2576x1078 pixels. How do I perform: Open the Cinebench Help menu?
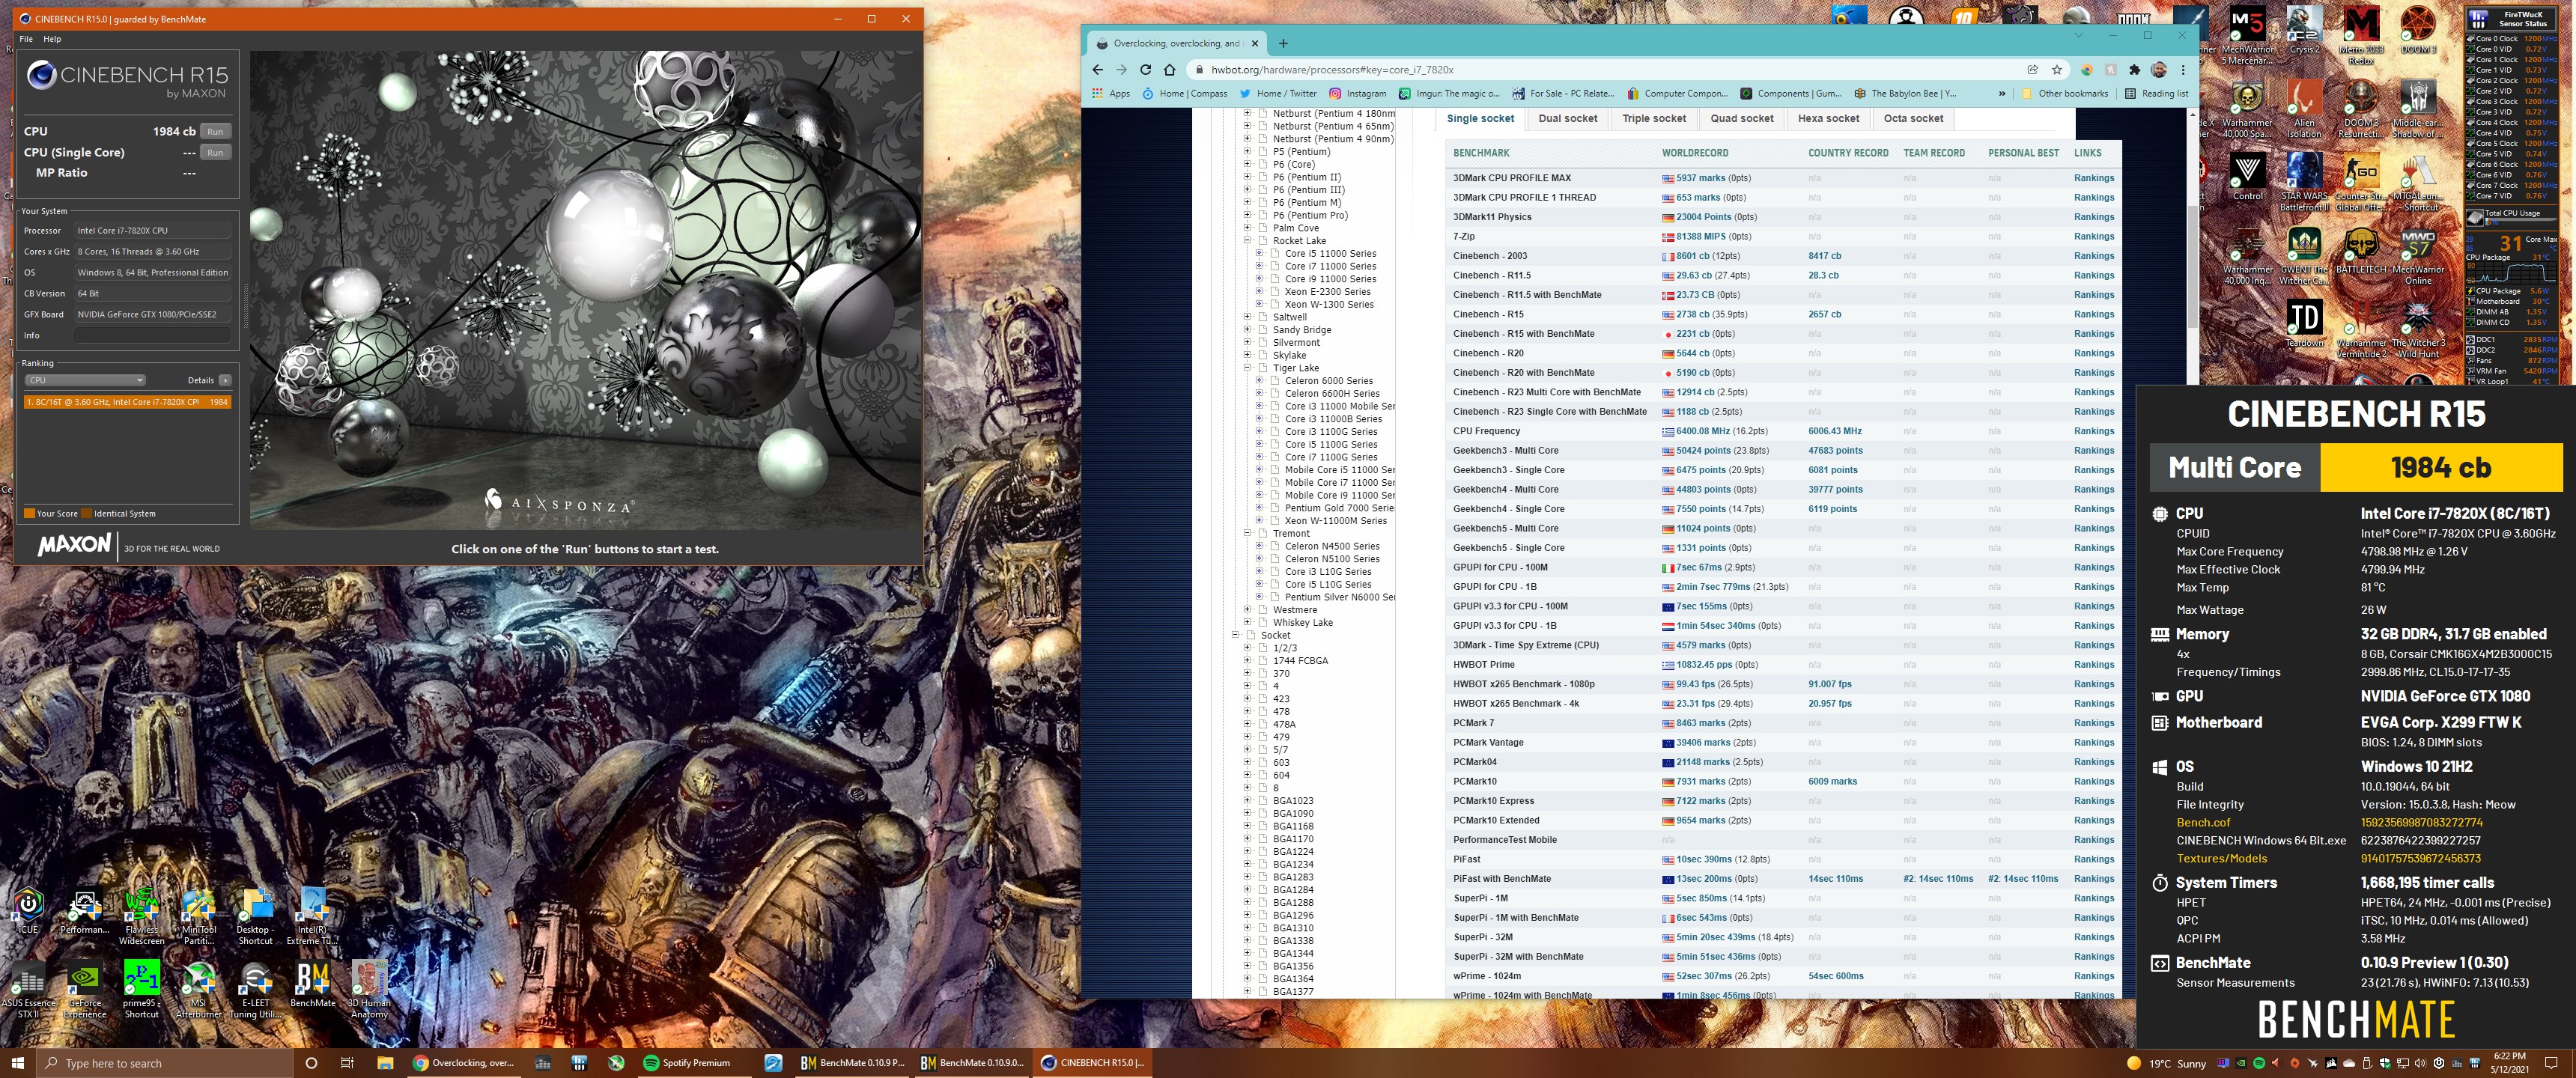[52, 39]
